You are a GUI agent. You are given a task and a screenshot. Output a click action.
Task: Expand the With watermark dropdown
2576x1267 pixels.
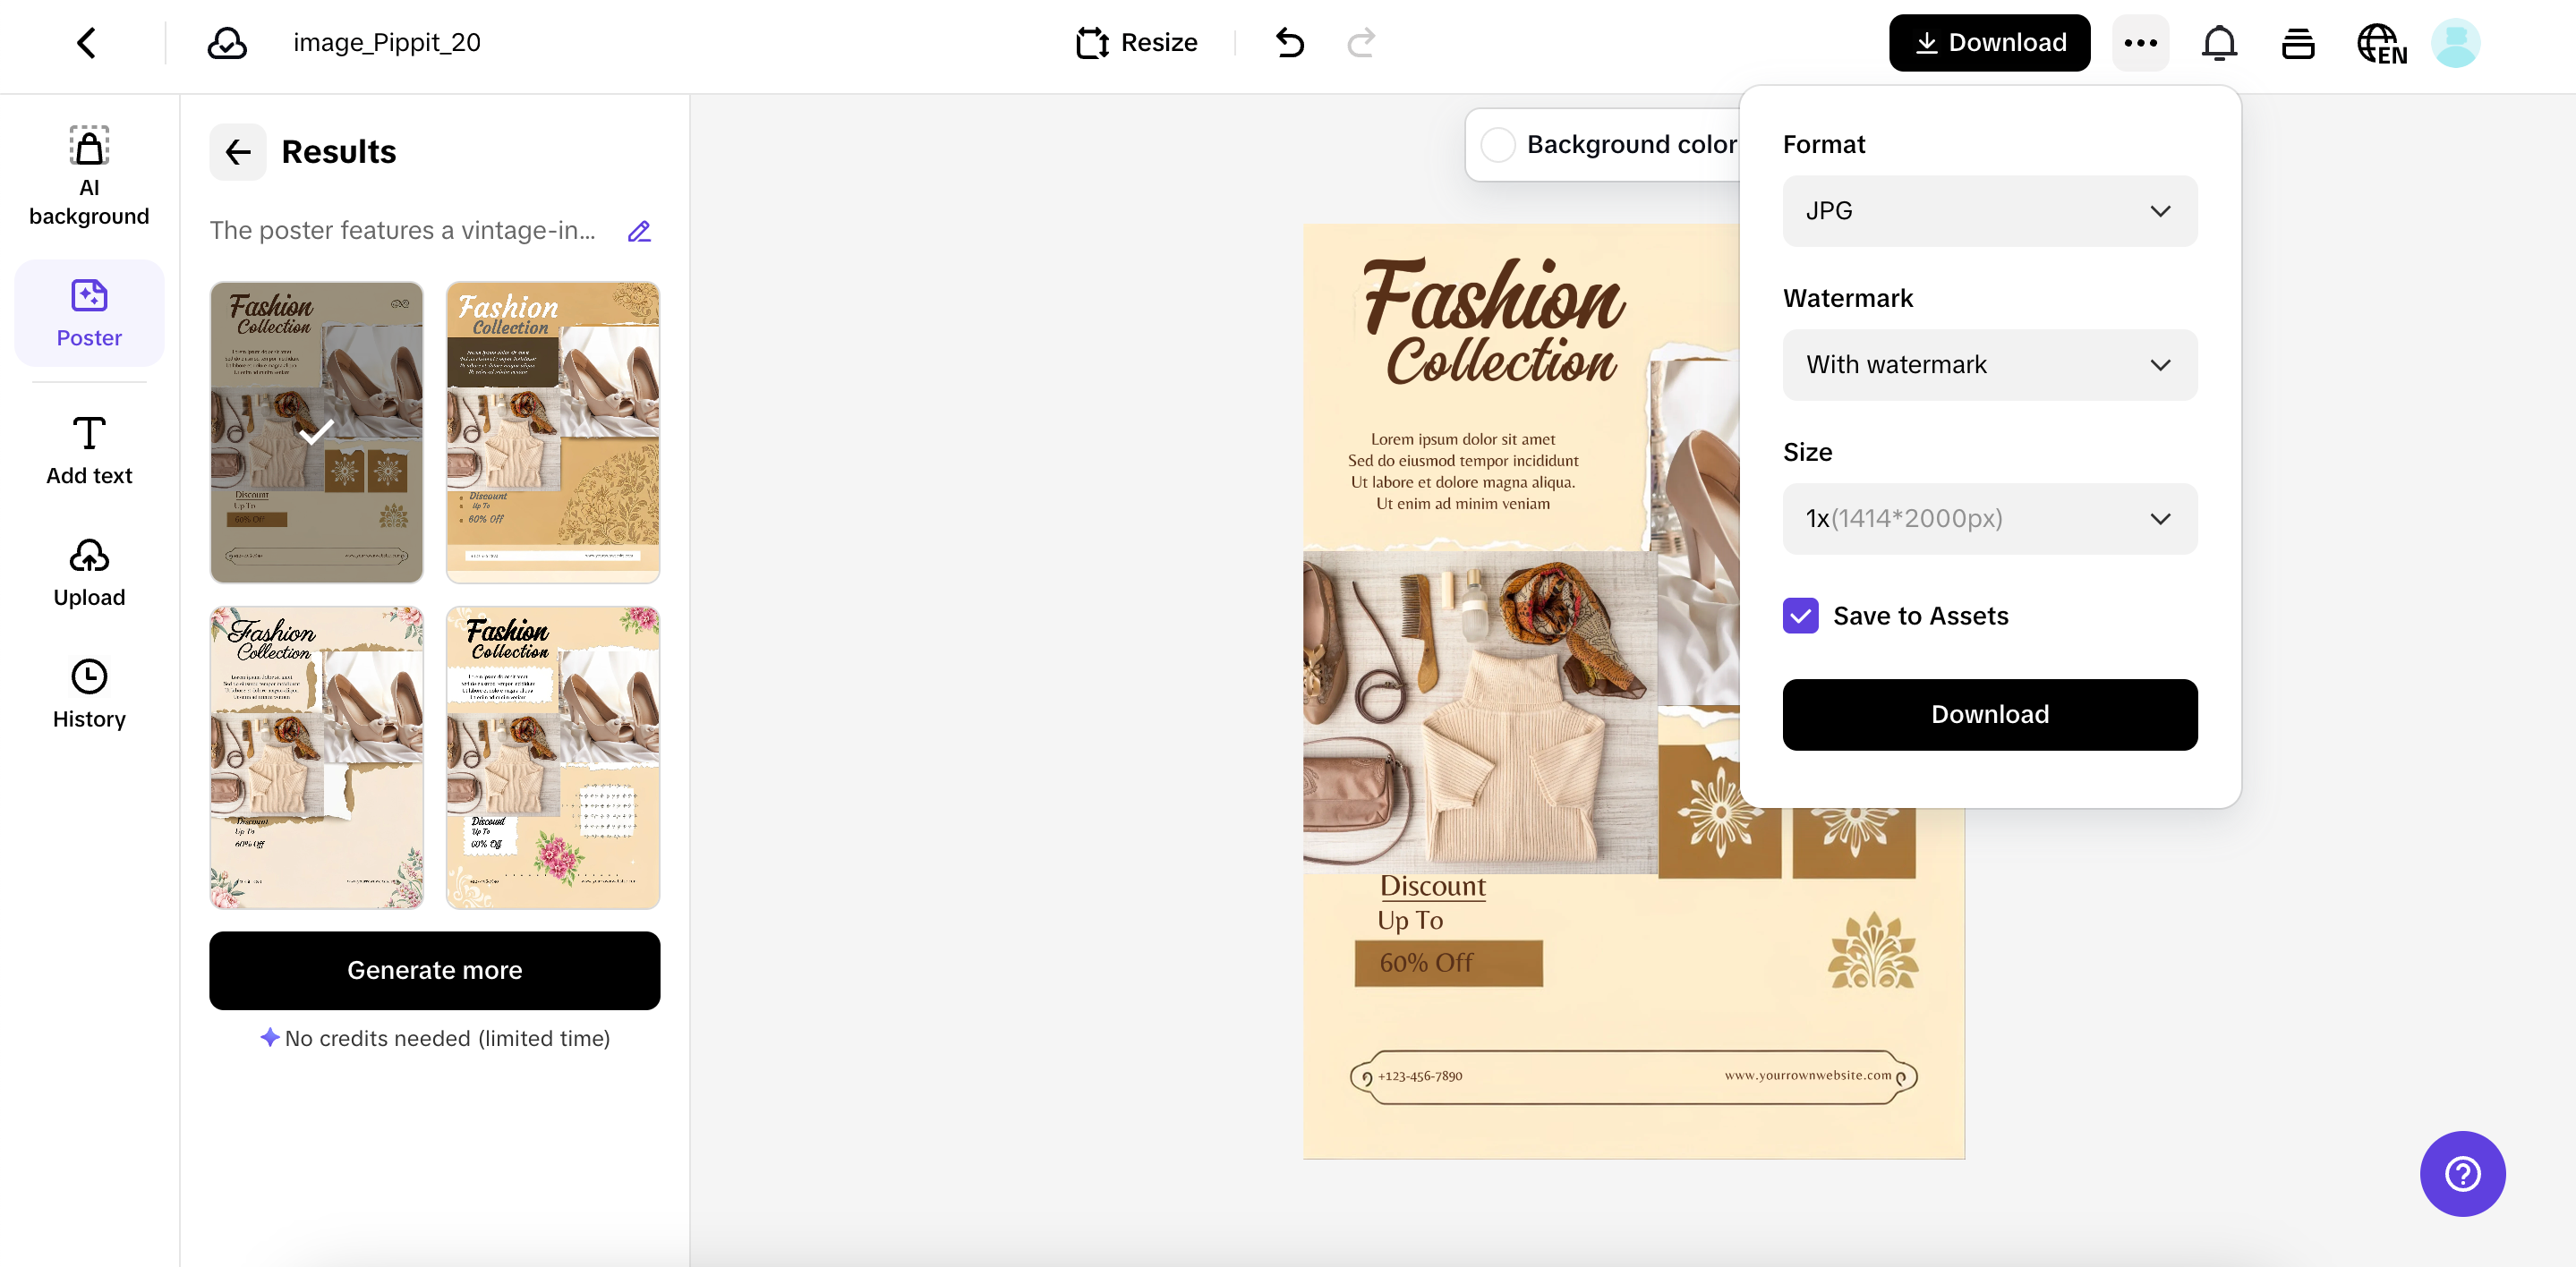pyautogui.click(x=1989, y=365)
